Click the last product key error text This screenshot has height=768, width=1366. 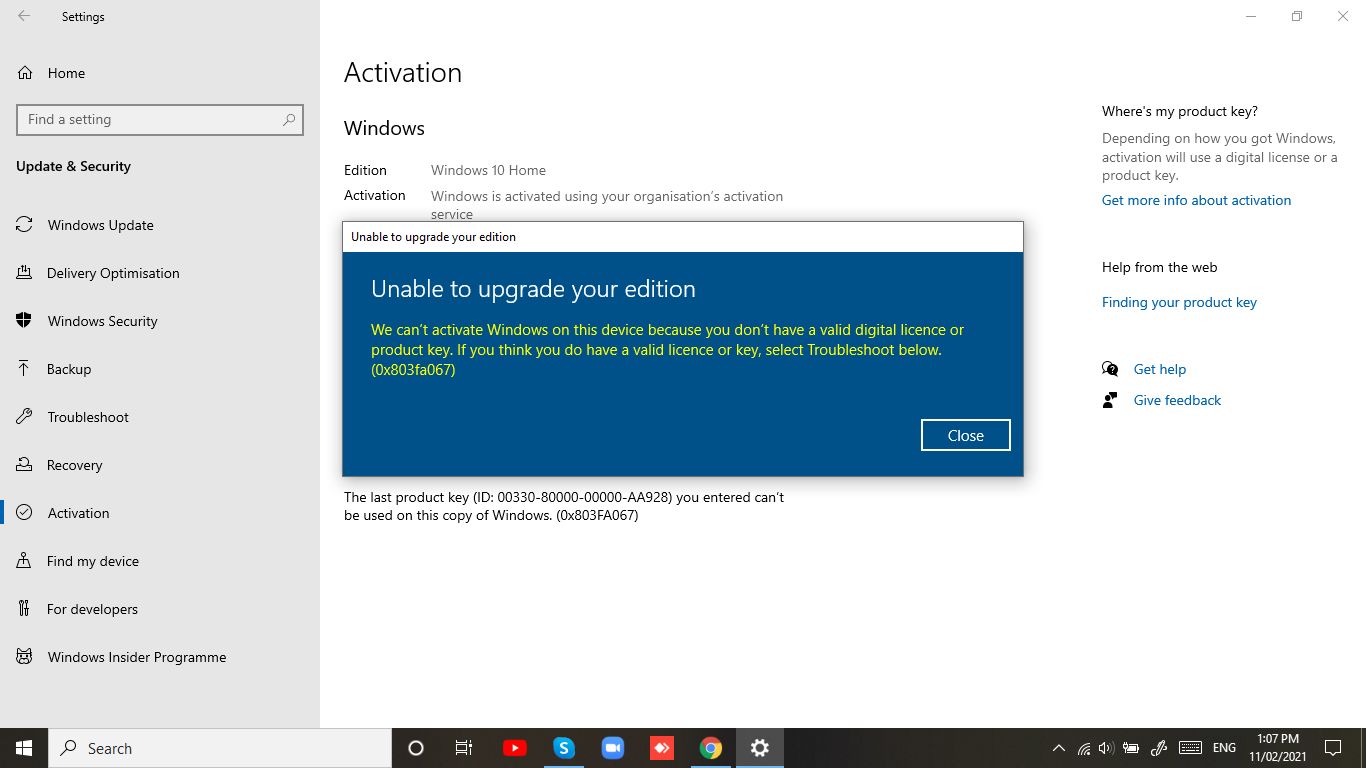[x=564, y=506]
